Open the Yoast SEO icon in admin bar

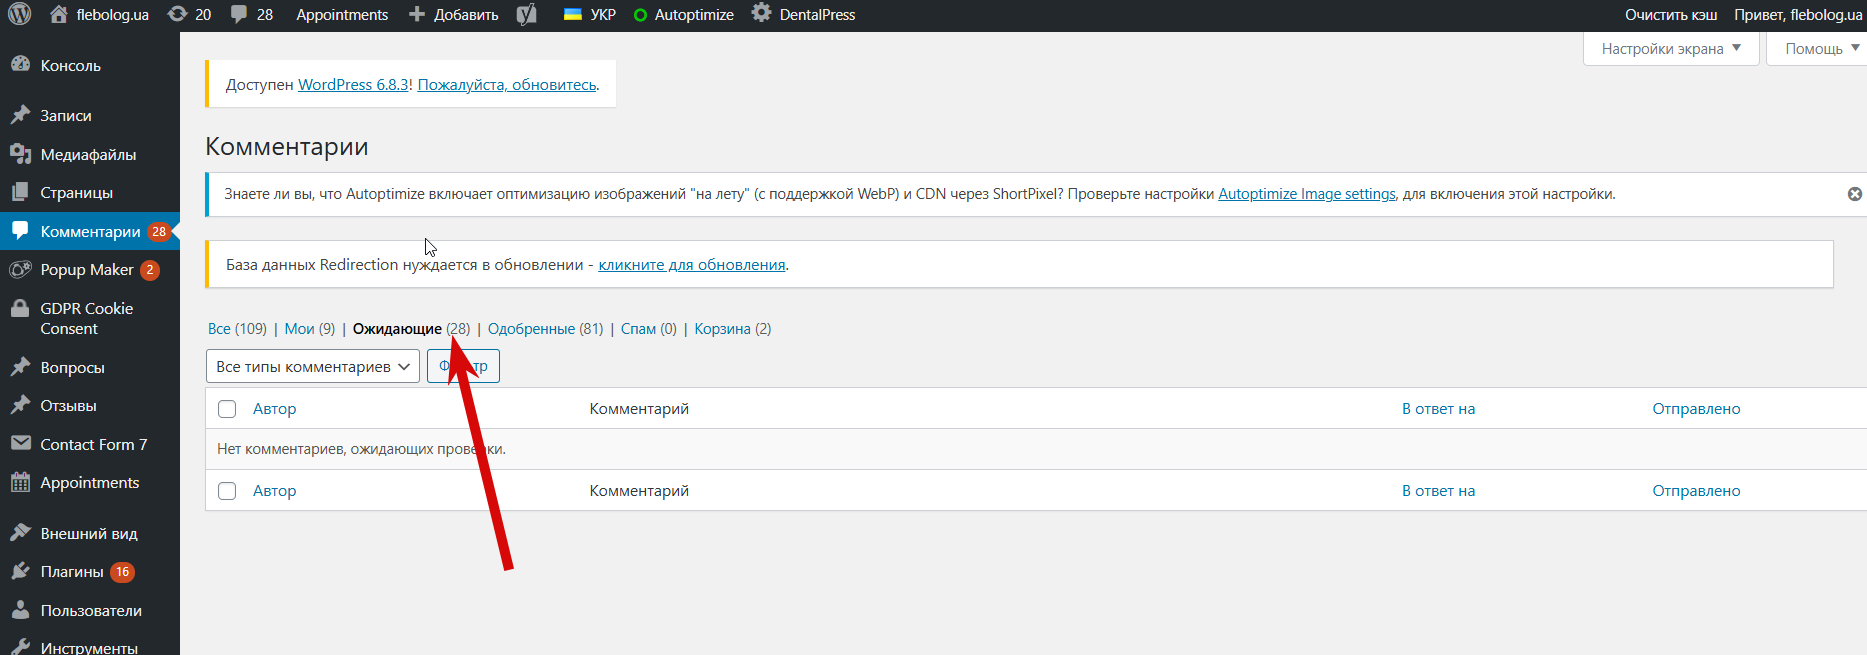tap(527, 14)
